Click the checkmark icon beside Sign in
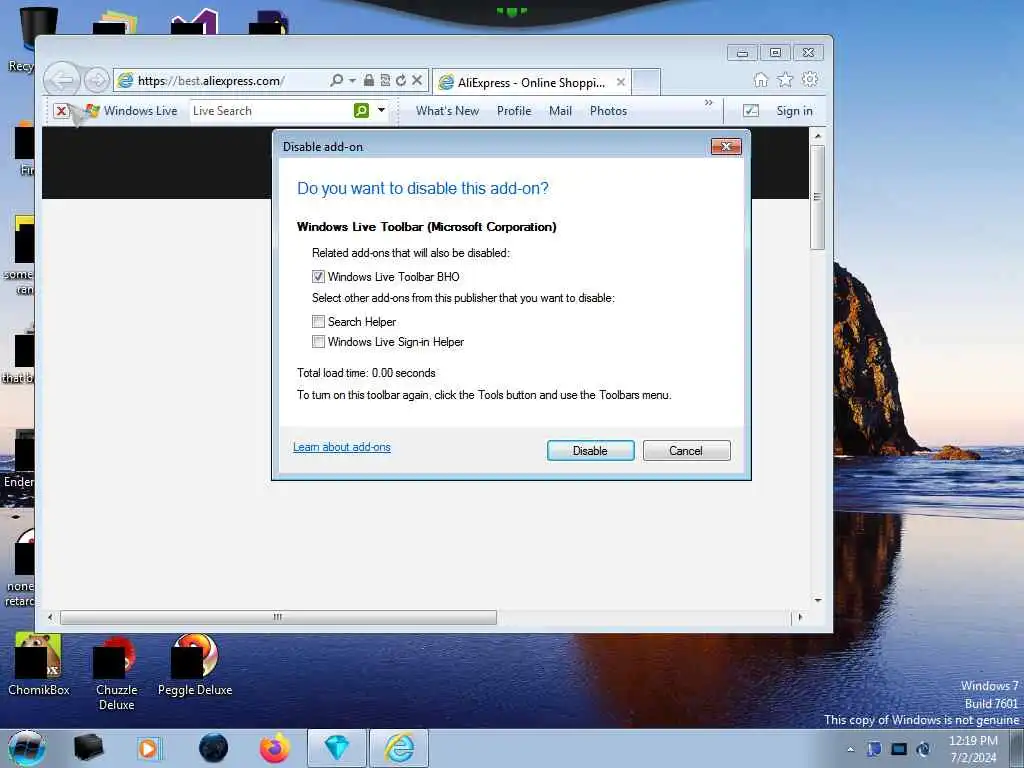 pyautogui.click(x=751, y=110)
